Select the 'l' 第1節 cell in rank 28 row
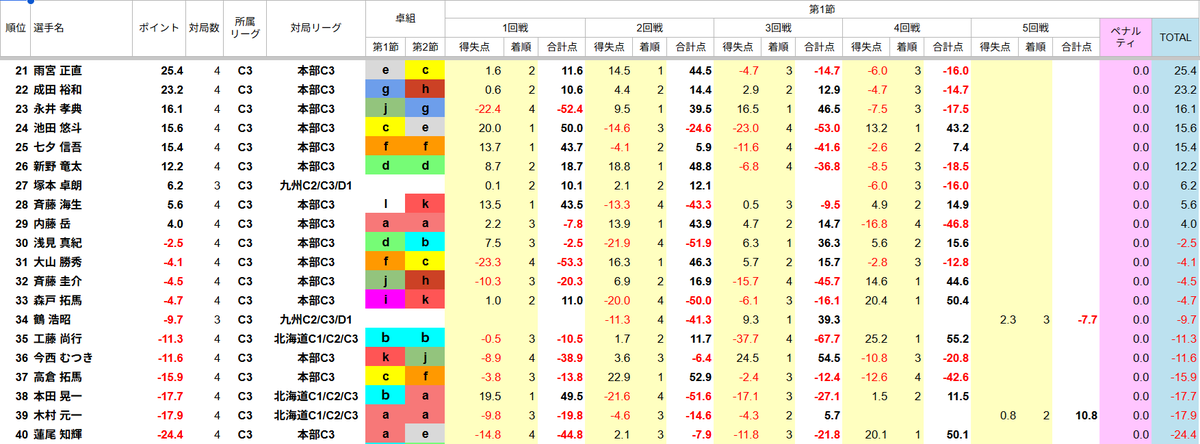The height and width of the screenshot is (444, 1200). click(x=385, y=204)
